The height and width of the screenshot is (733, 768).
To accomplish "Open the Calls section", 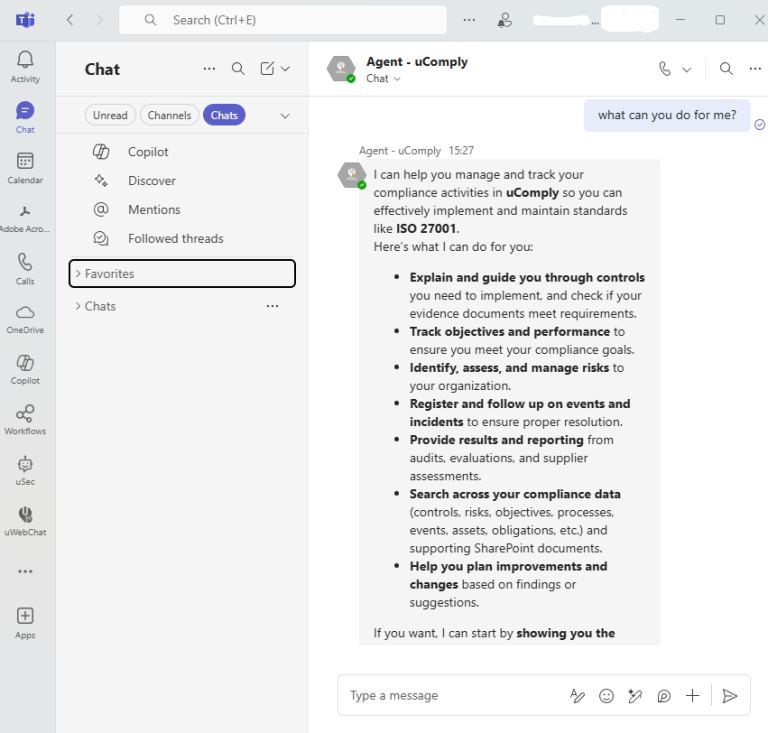I will 25,268.
